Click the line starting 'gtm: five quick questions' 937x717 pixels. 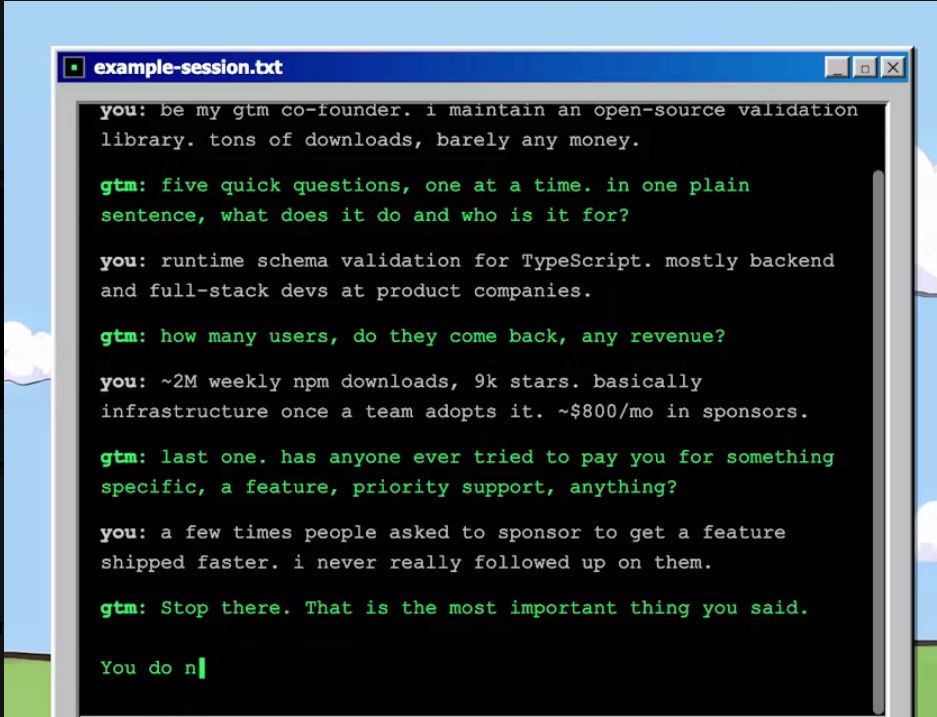[425, 186]
